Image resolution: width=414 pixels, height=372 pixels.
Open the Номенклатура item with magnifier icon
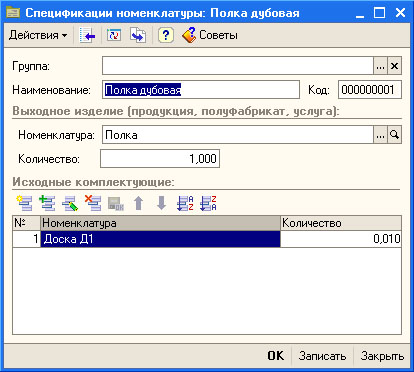tap(394, 135)
